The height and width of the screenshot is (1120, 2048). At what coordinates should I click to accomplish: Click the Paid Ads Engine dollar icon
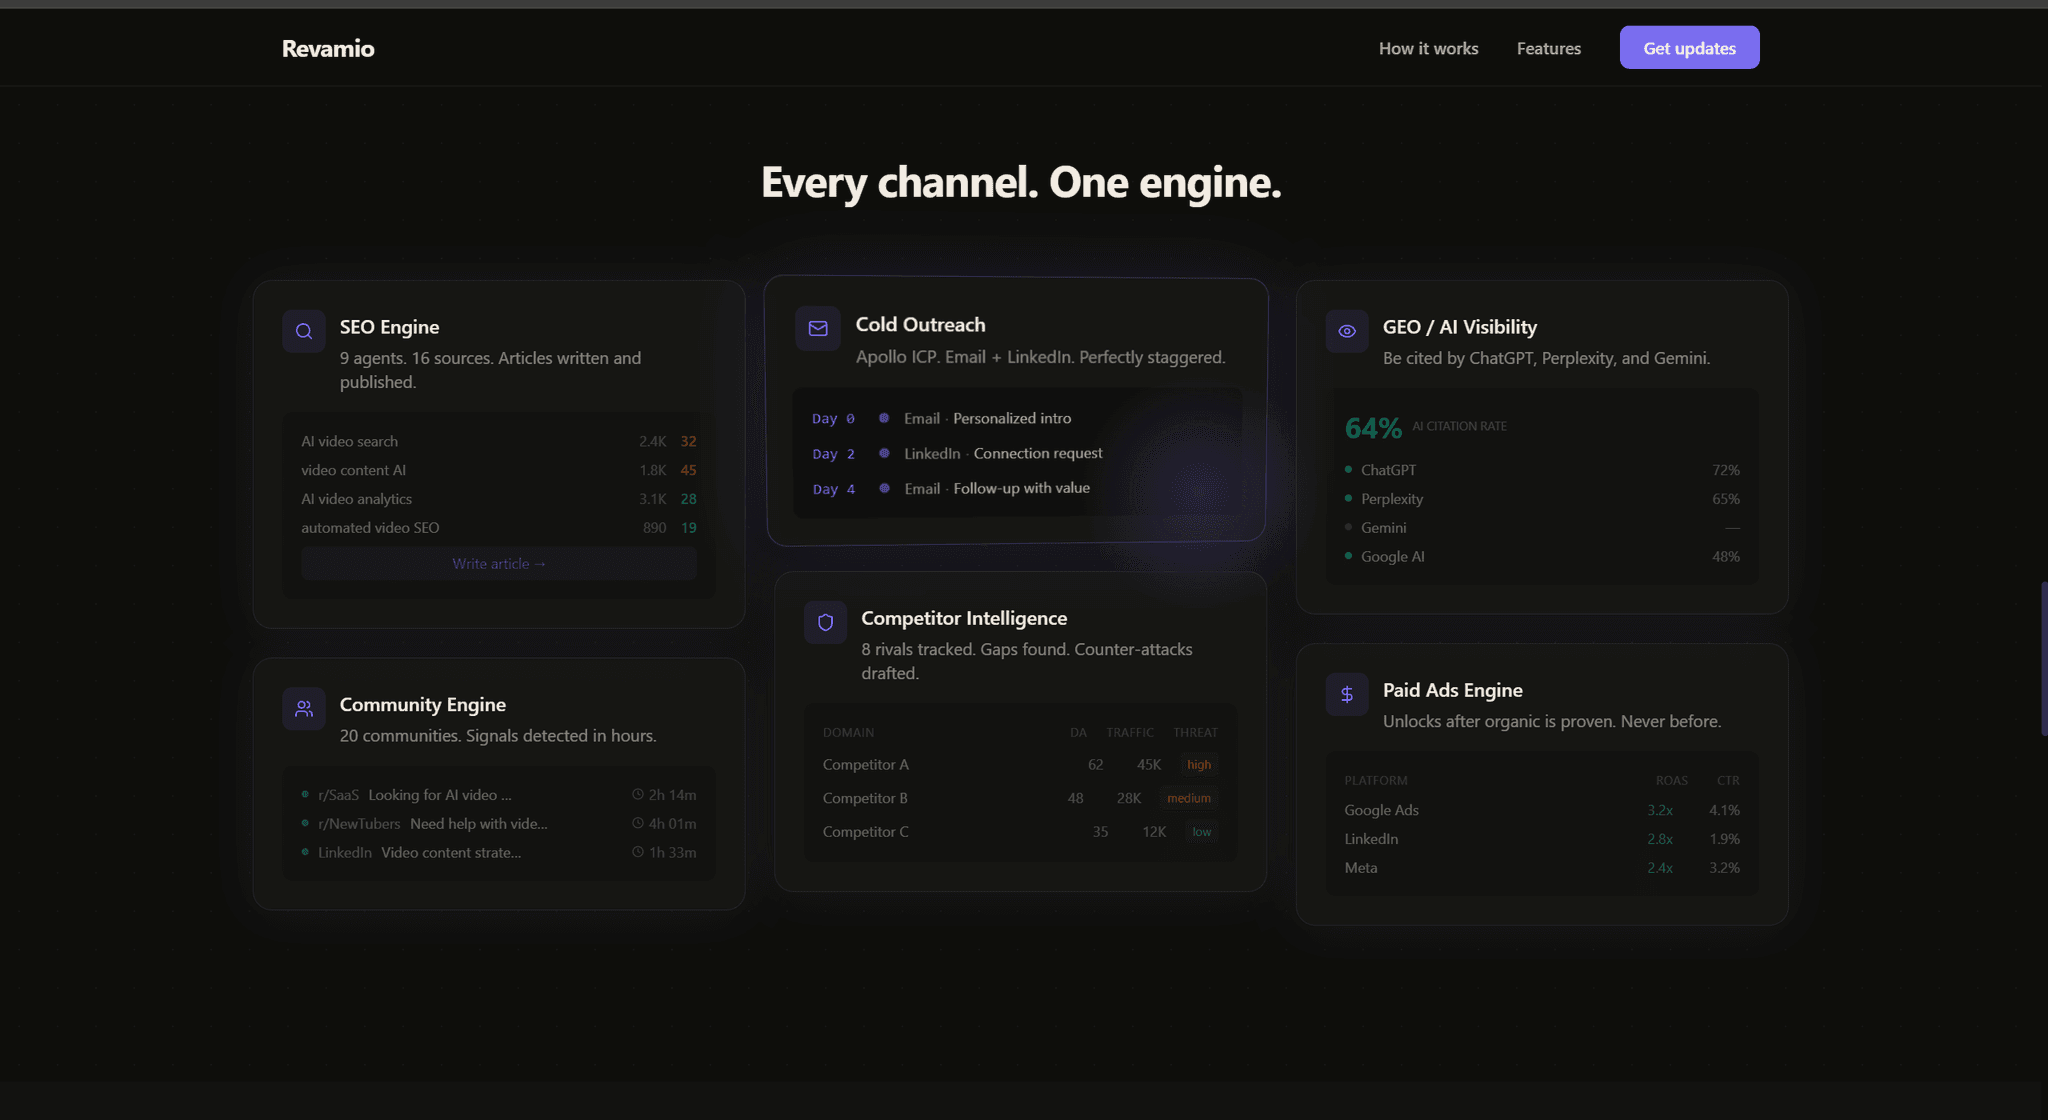(x=1347, y=694)
